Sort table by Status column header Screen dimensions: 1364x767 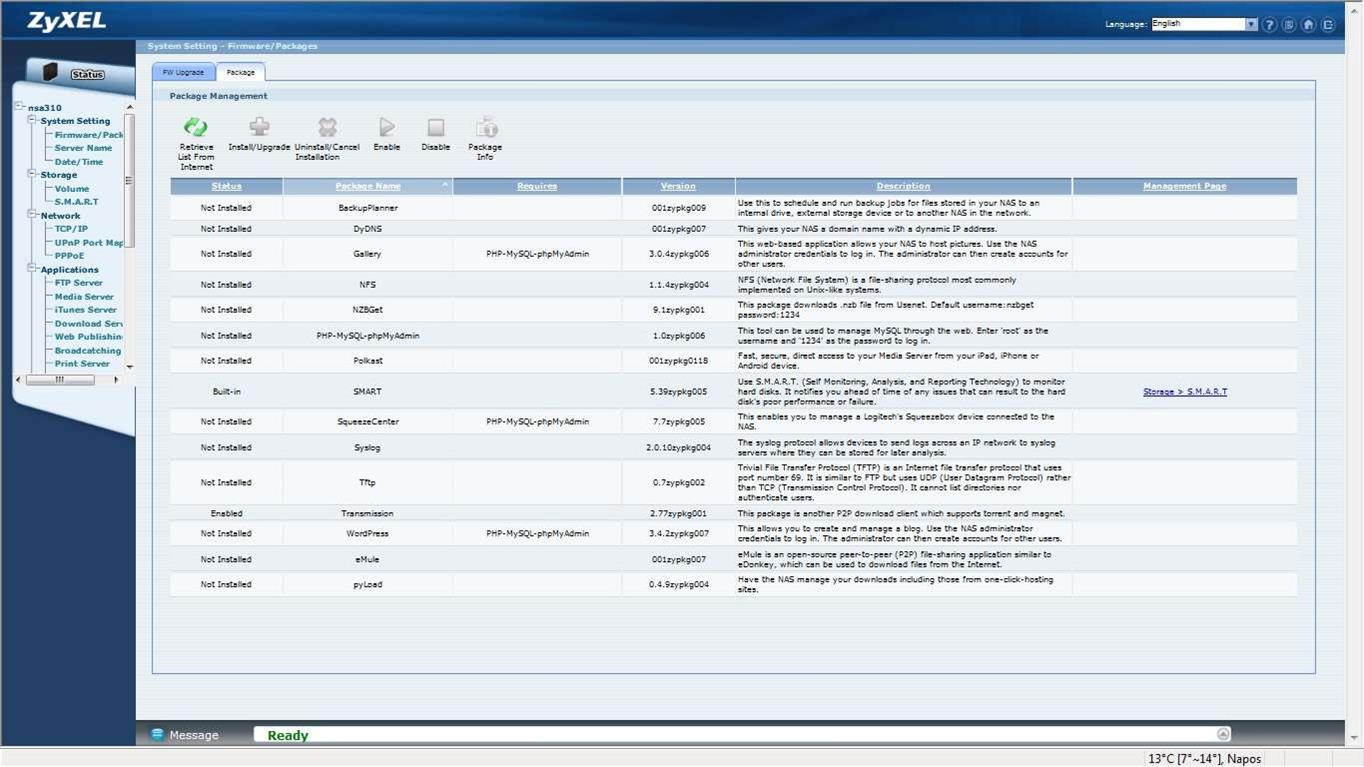pyautogui.click(x=226, y=186)
